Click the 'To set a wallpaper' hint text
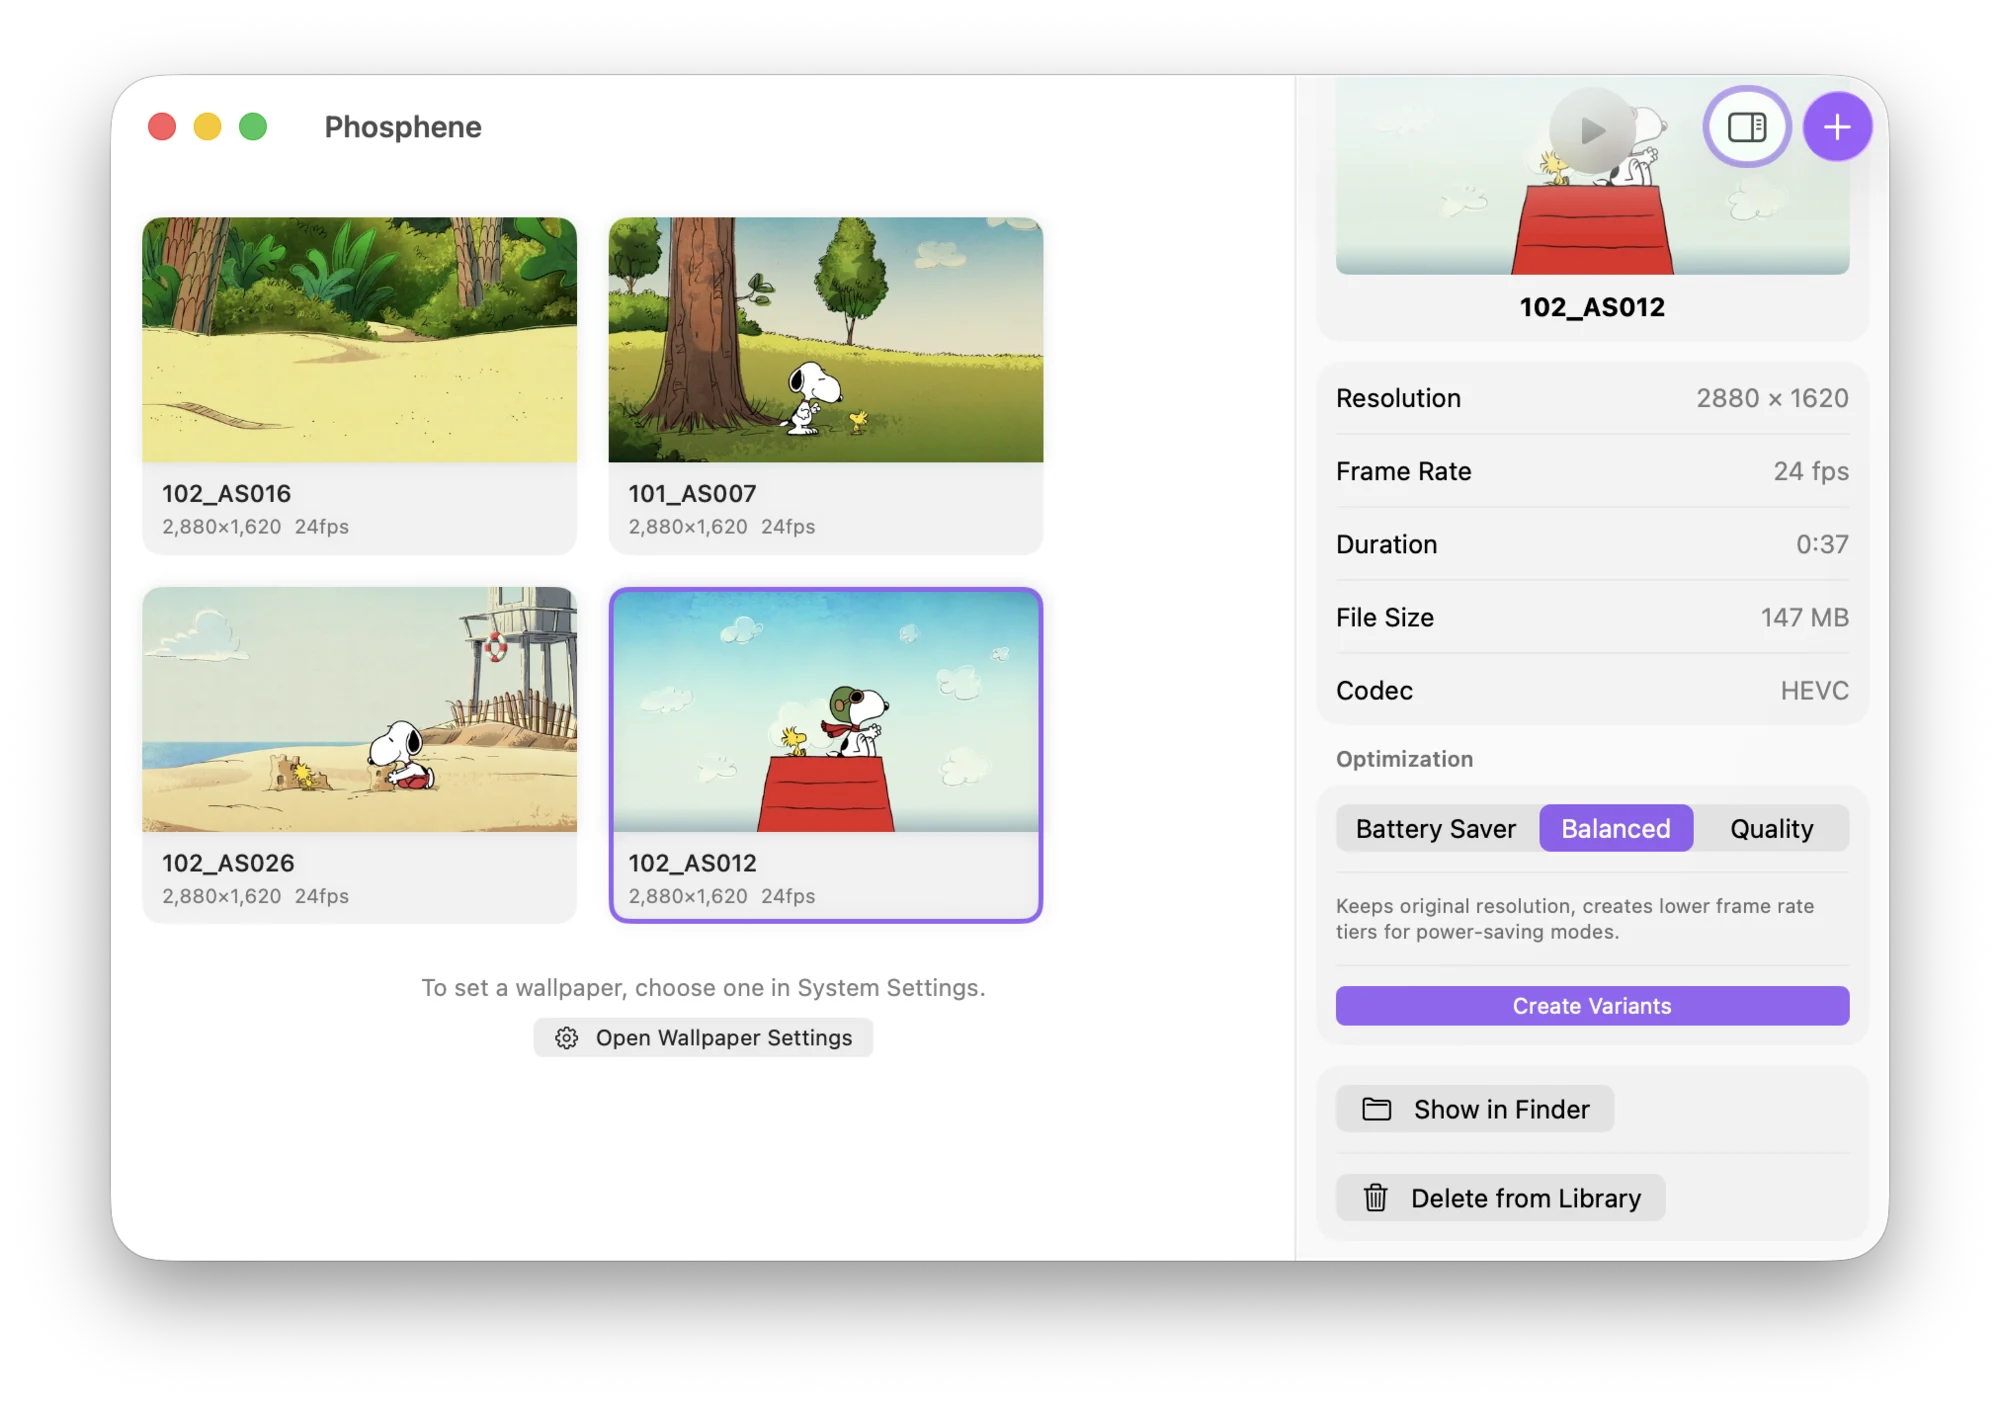 click(x=703, y=988)
